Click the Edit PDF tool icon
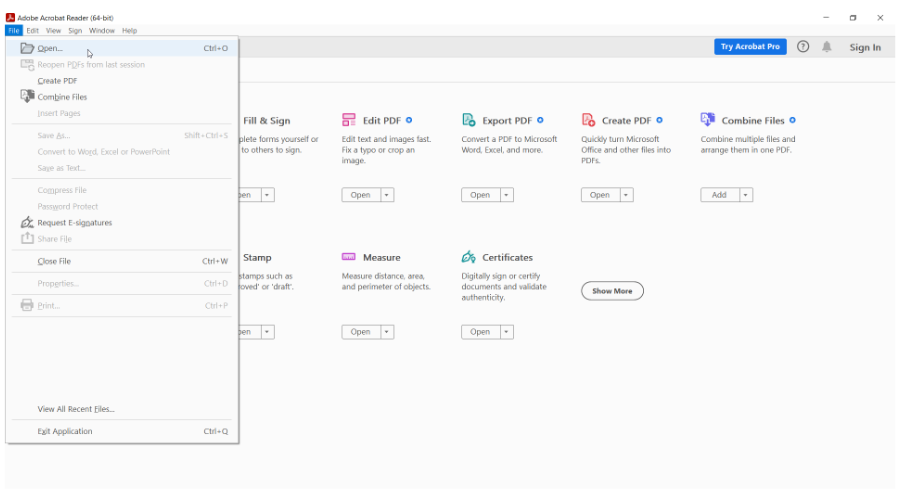This screenshot has width=900, height=500. coord(348,120)
